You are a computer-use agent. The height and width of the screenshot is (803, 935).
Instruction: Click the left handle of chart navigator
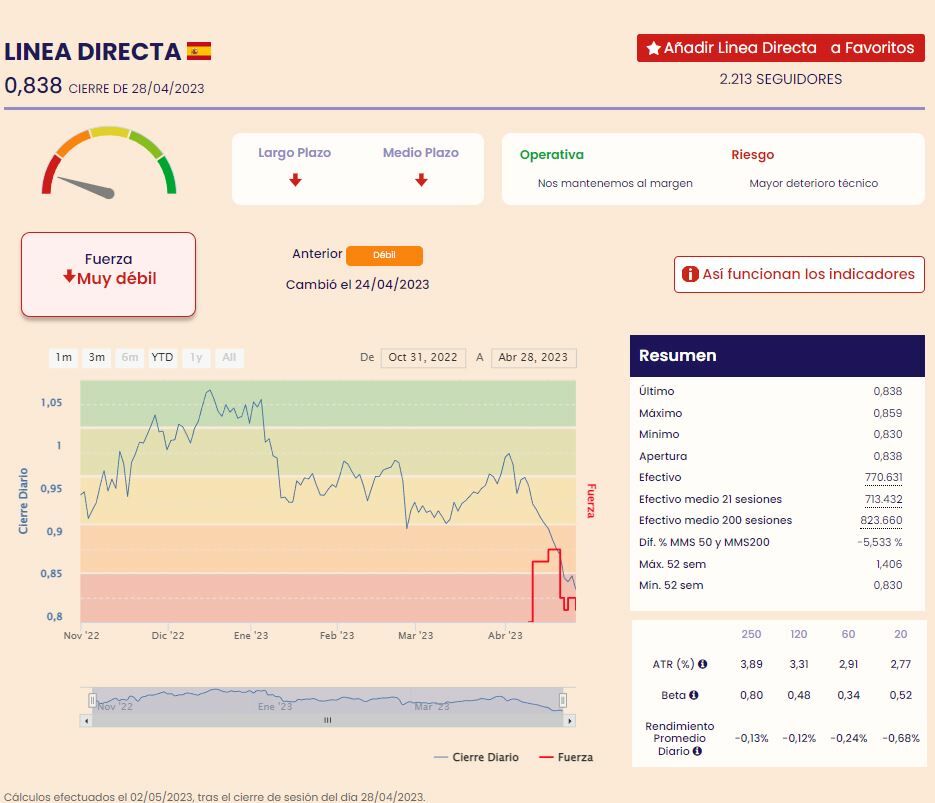(x=92, y=700)
